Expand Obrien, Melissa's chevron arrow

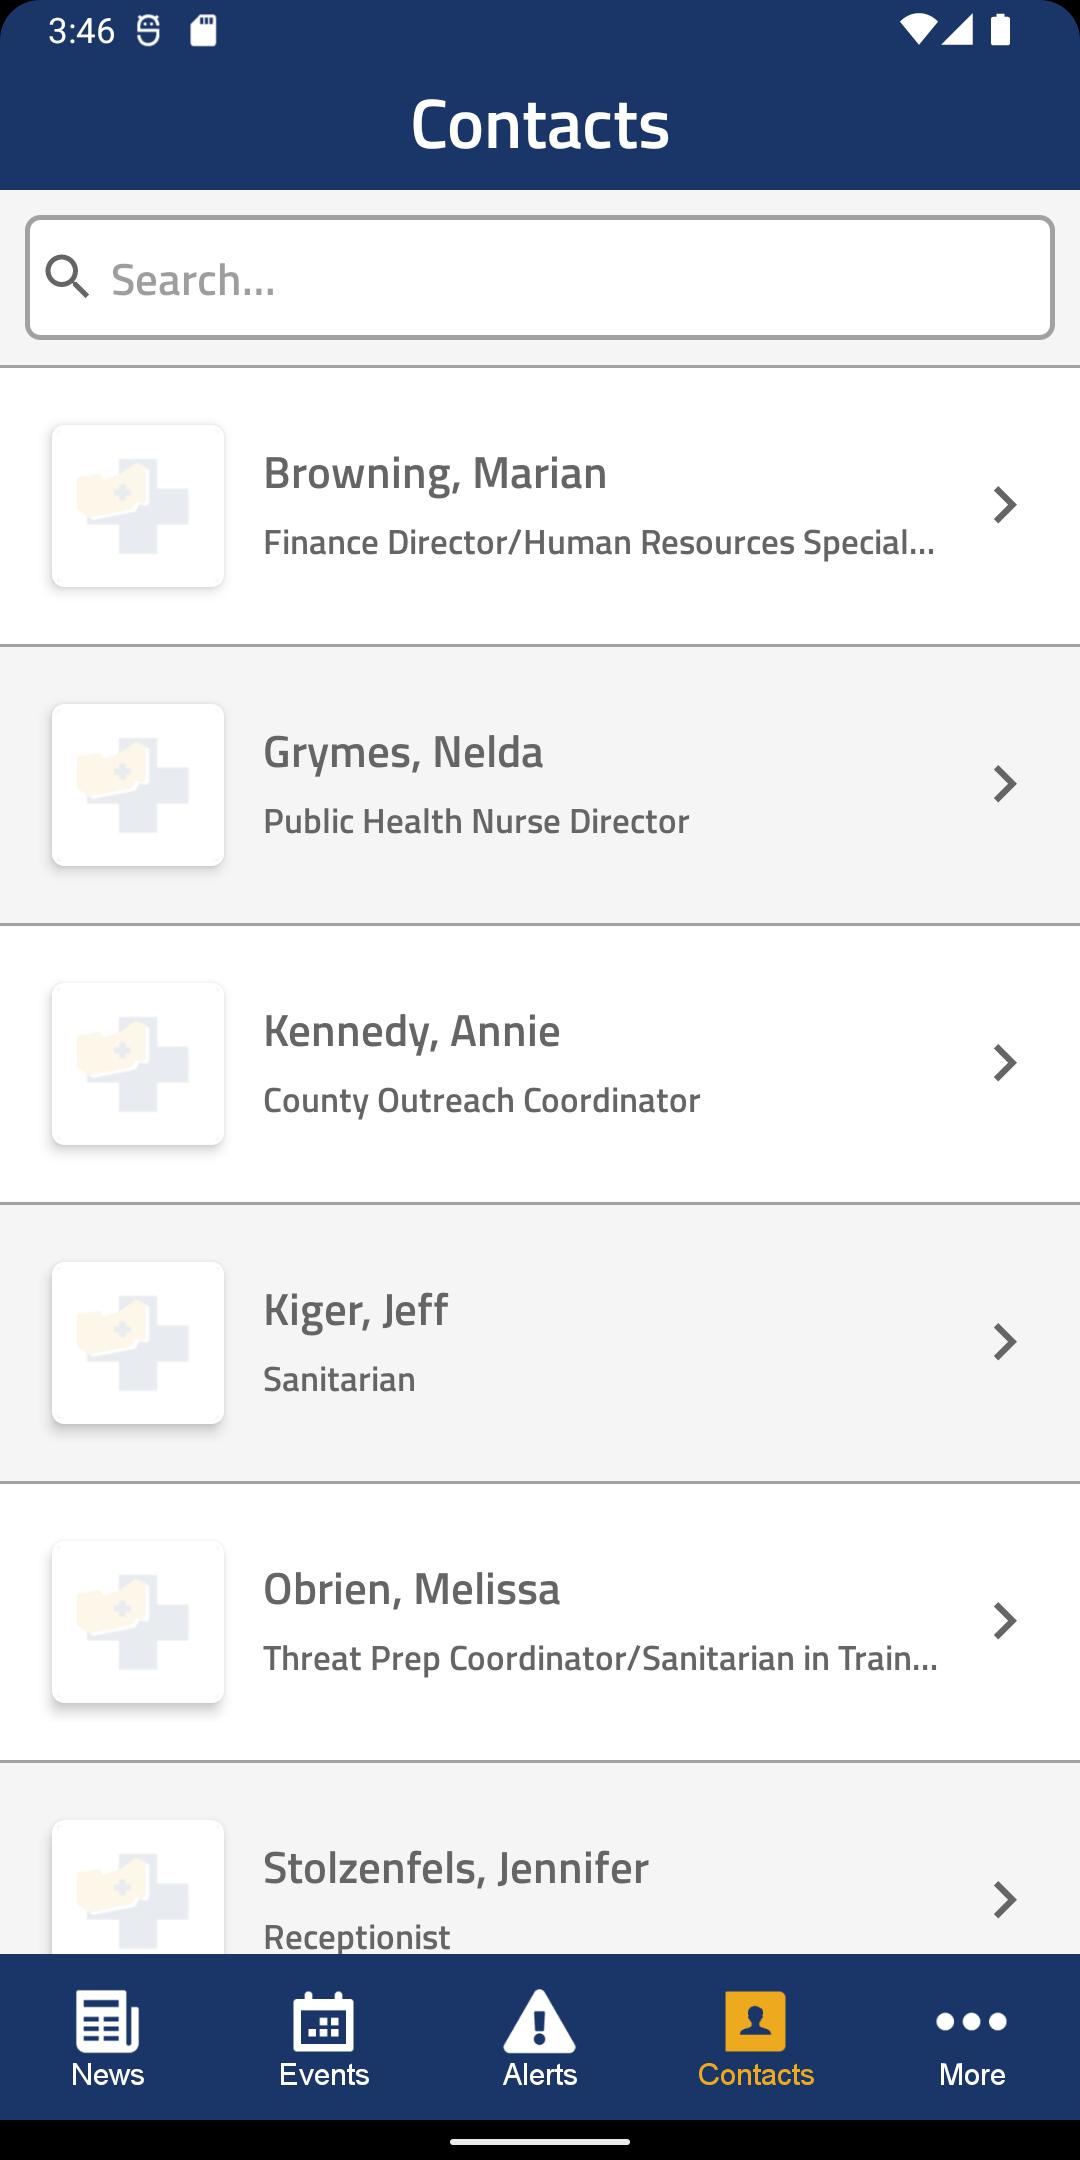[1005, 1621]
